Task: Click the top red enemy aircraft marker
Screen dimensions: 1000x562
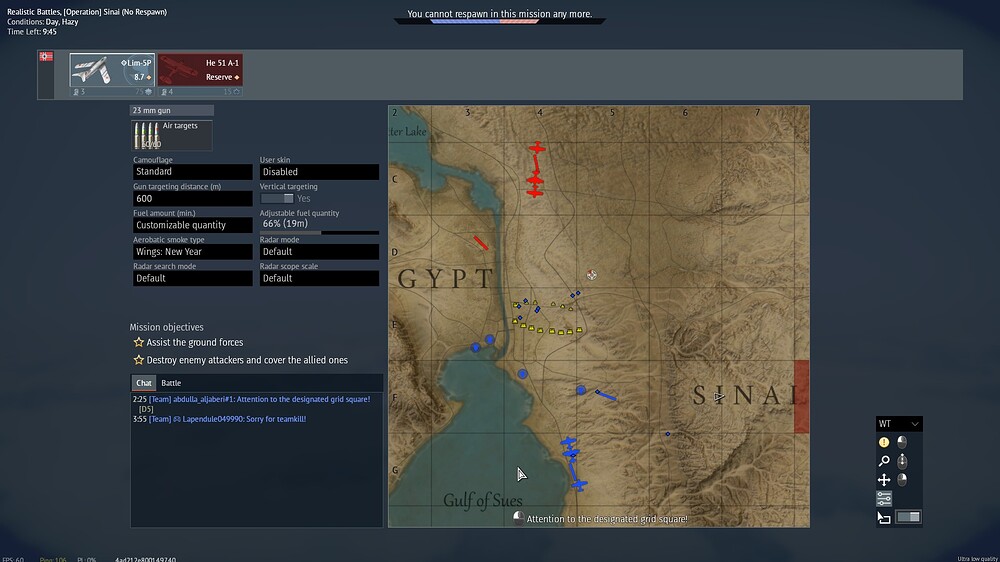Action: (537, 149)
